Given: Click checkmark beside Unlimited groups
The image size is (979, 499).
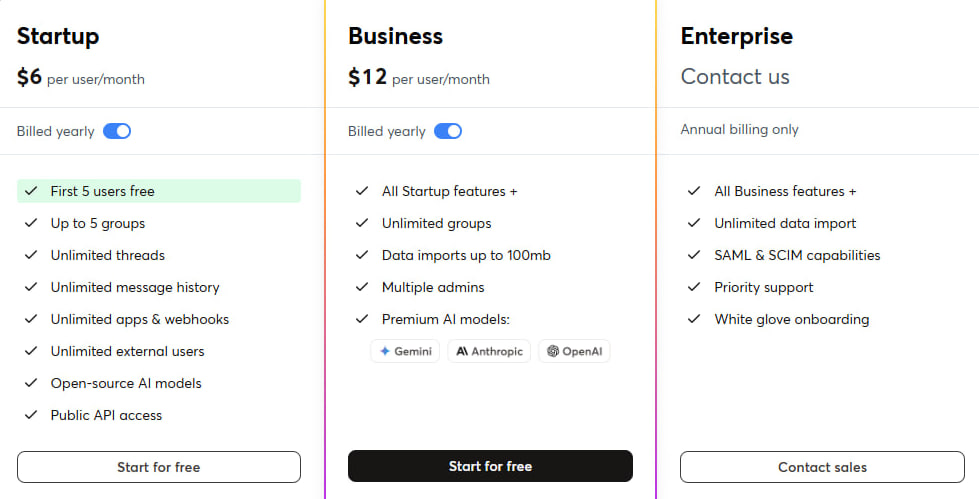Looking at the screenshot, I should pyautogui.click(x=362, y=223).
